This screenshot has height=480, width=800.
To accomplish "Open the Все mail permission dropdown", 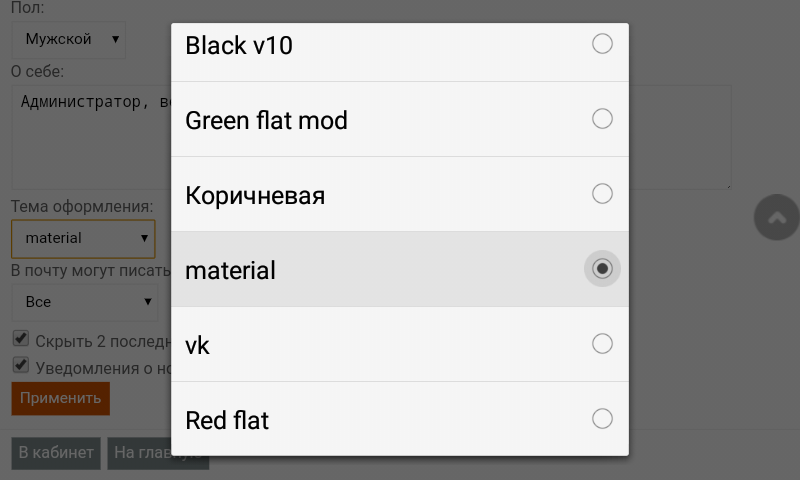I will coord(83,301).
